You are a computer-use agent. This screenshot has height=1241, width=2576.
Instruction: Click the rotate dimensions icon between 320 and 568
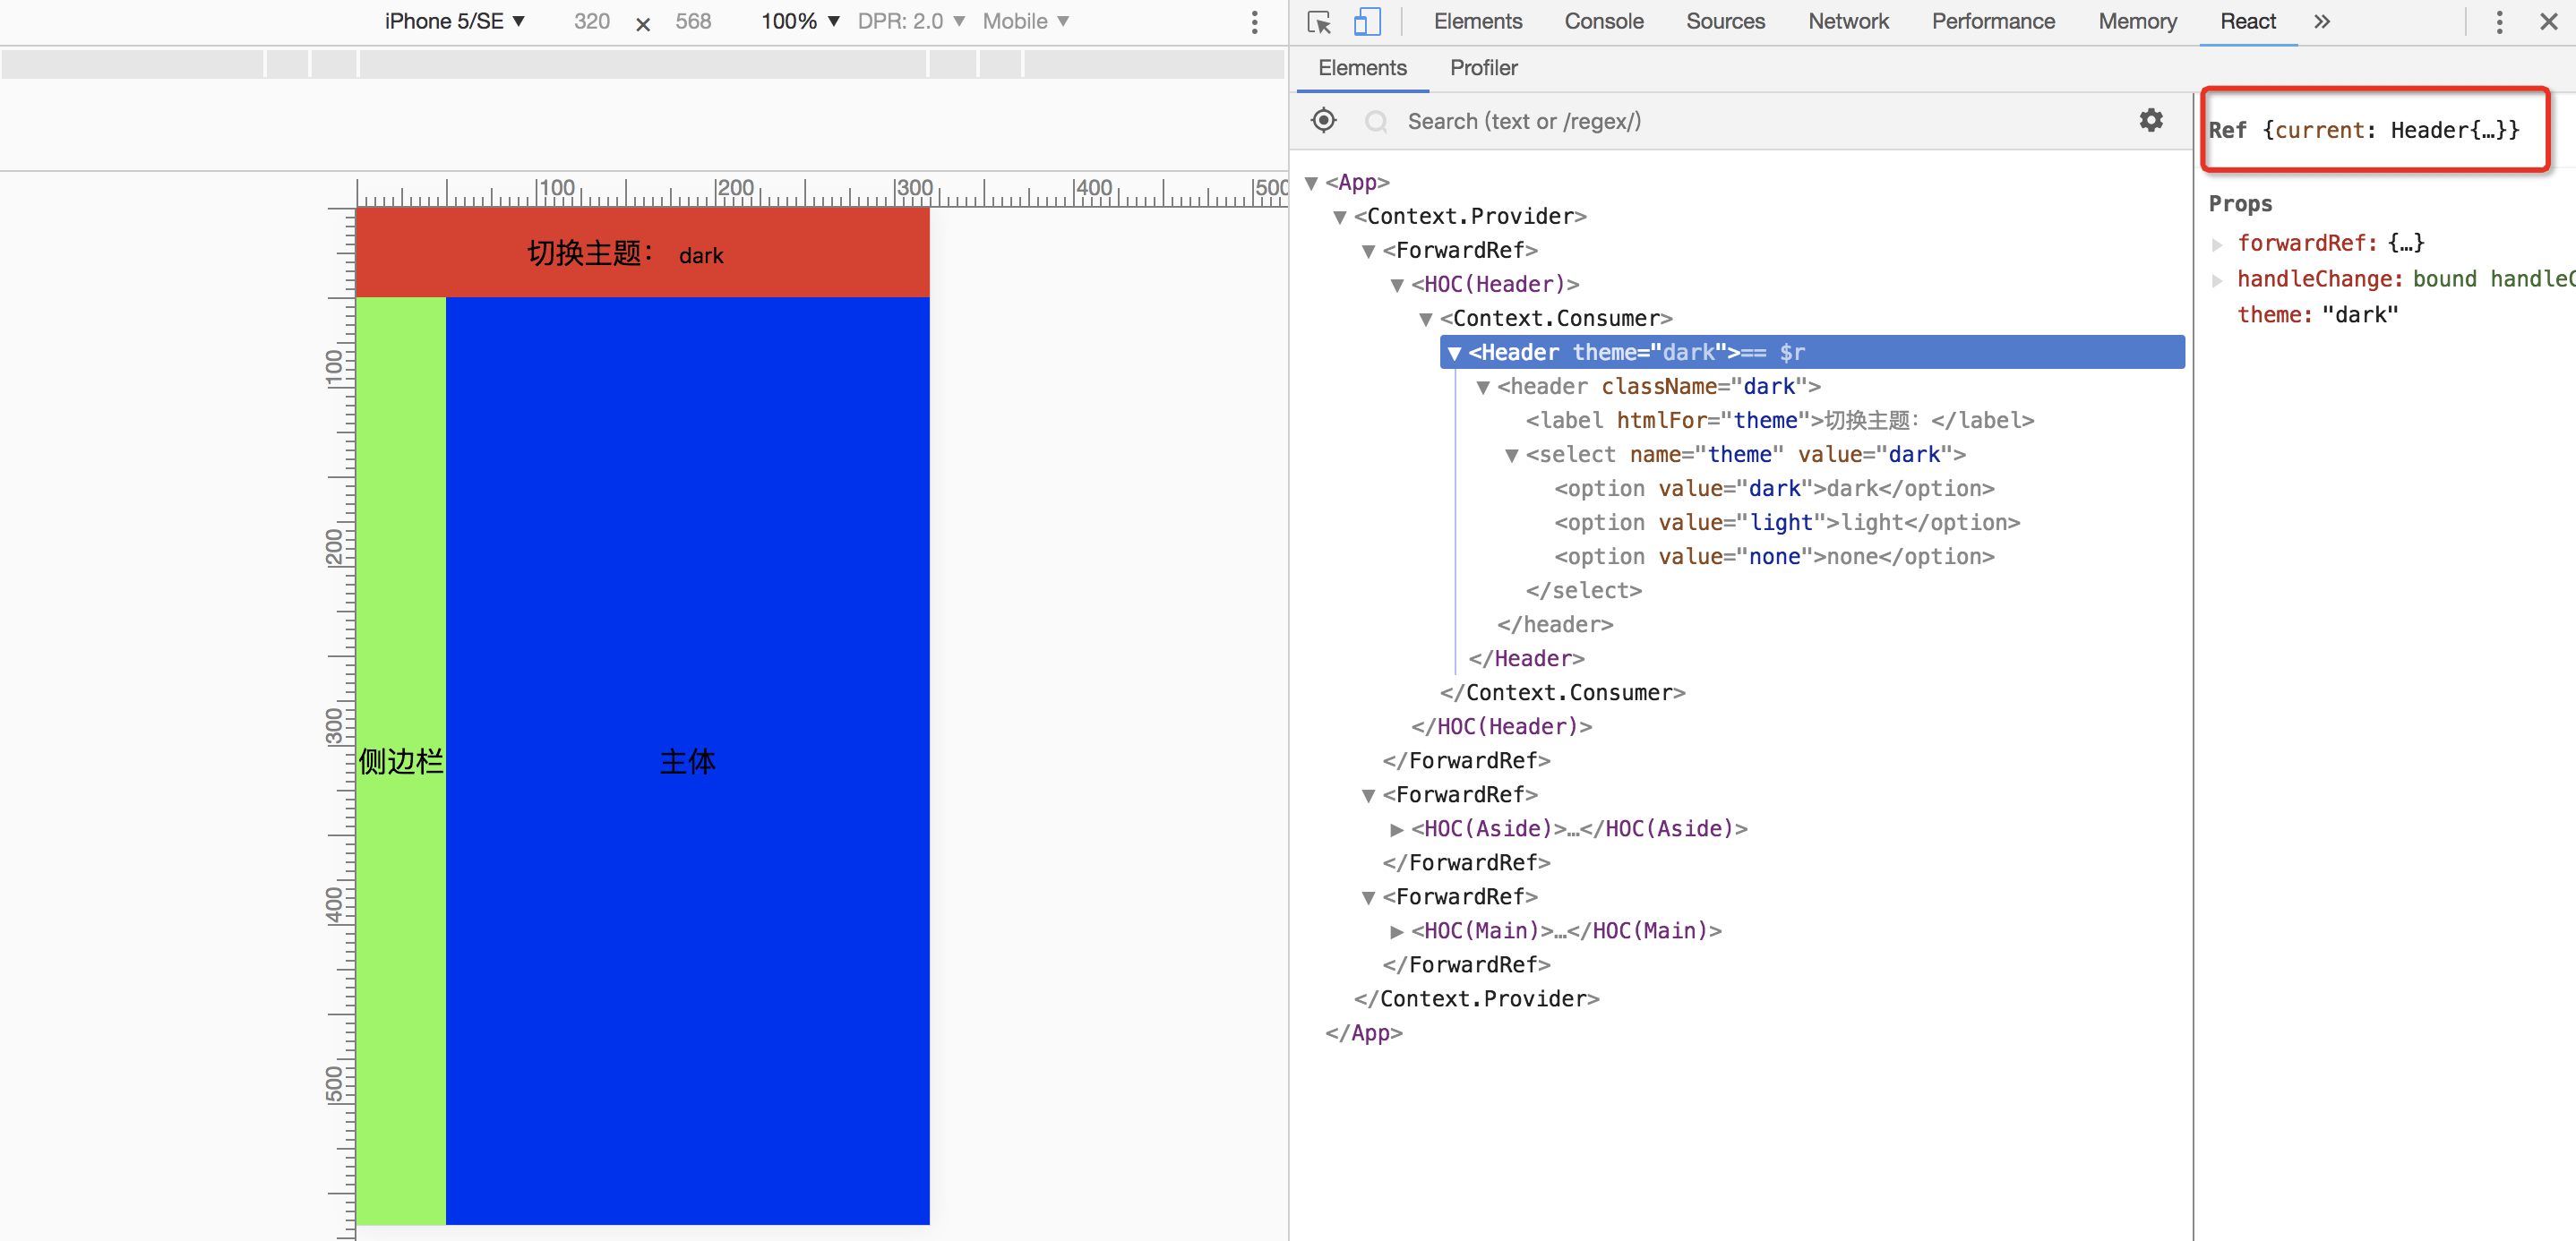coord(643,24)
